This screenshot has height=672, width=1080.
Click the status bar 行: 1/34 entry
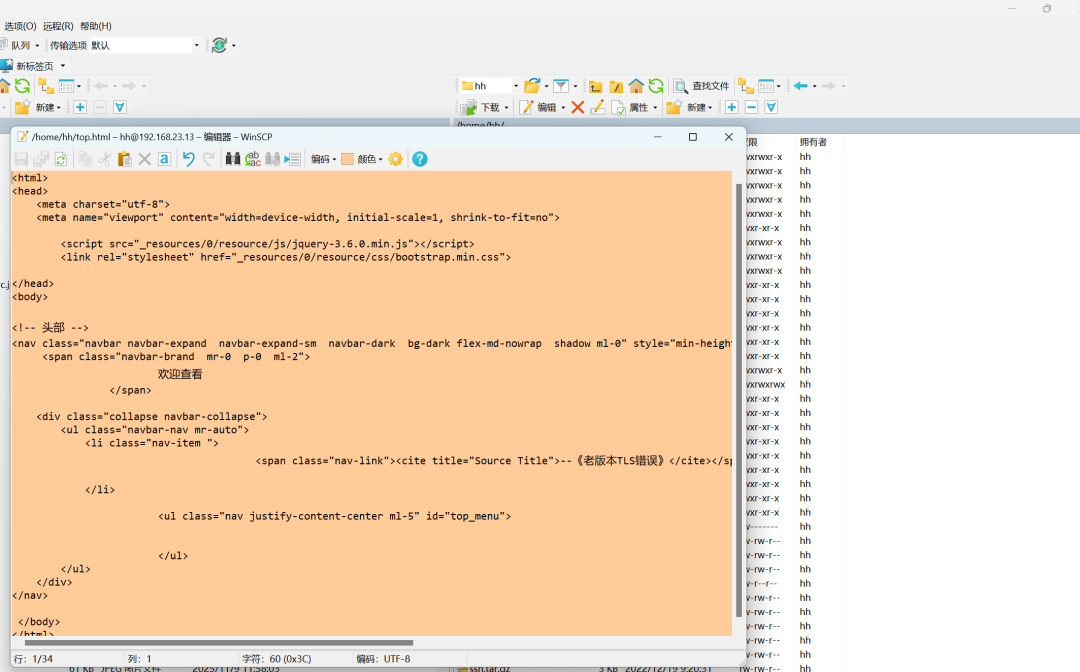(33, 659)
